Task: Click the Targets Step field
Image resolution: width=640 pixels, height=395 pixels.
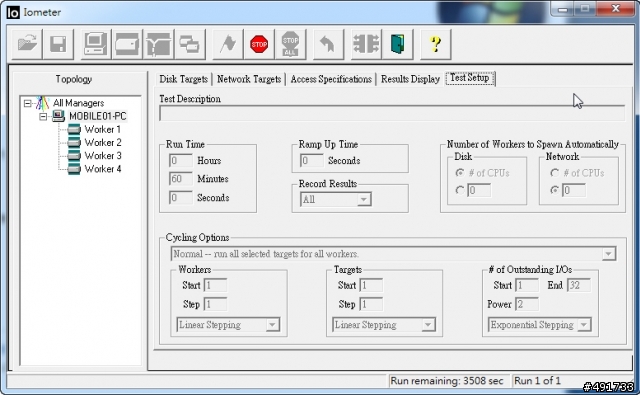Action: (x=371, y=304)
